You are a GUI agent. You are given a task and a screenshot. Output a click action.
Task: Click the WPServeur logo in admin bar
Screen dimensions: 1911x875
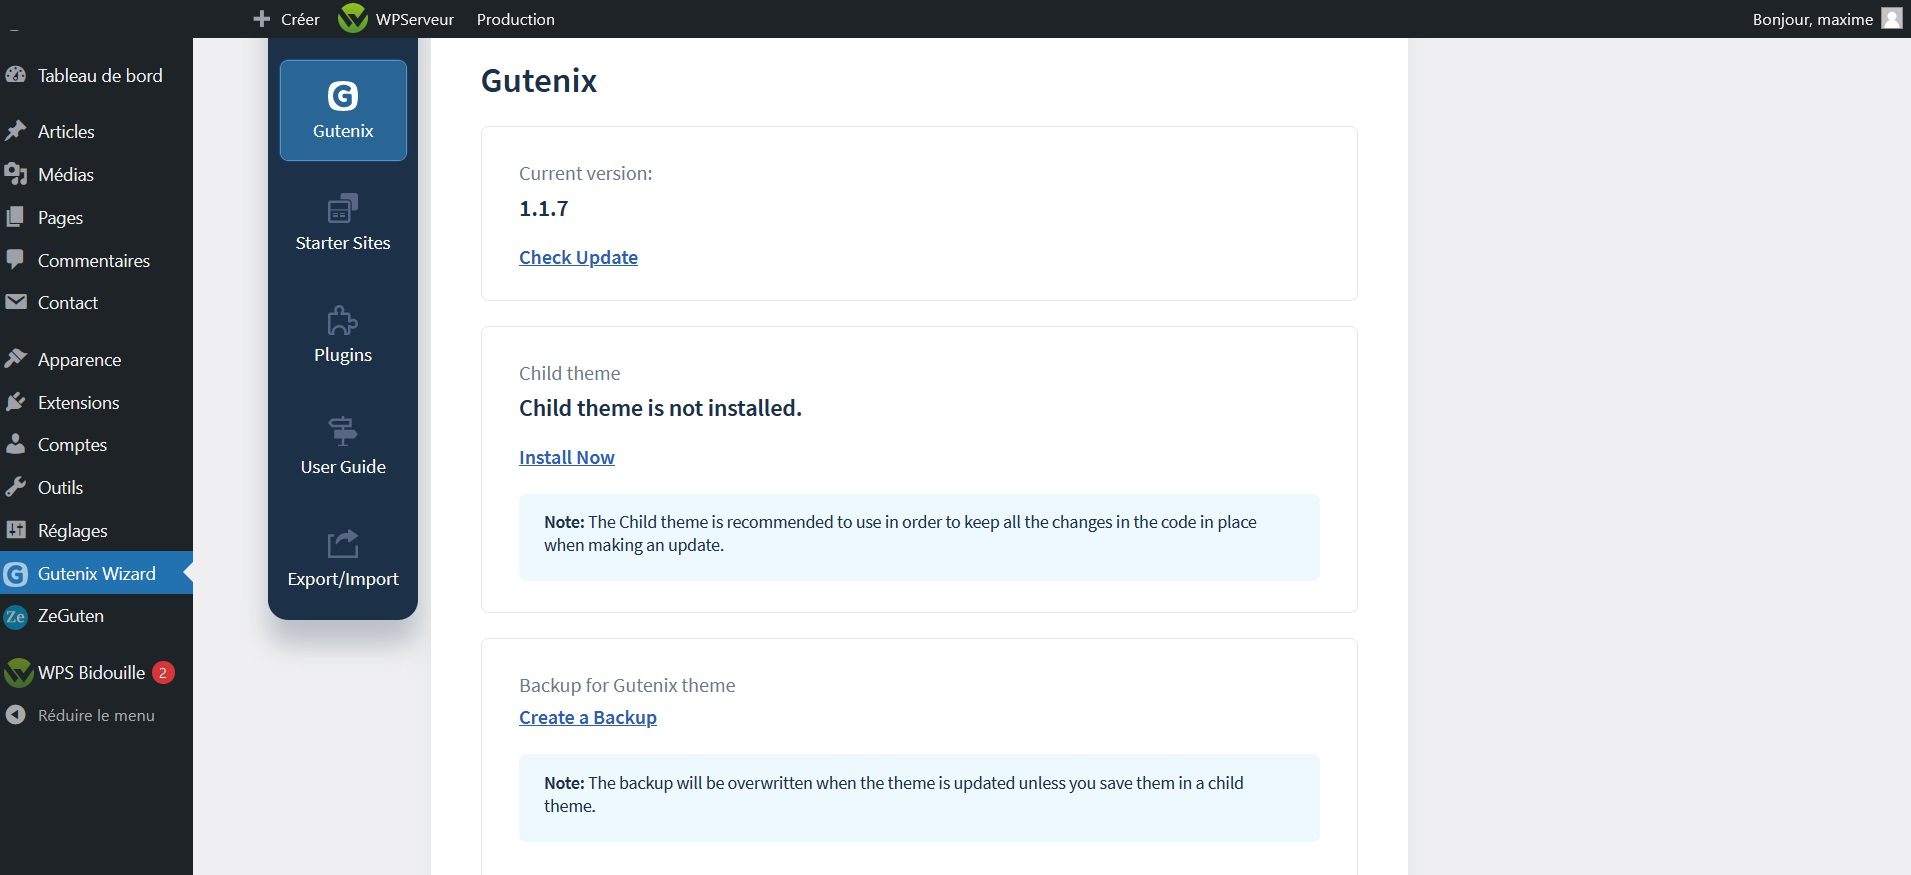click(353, 18)
